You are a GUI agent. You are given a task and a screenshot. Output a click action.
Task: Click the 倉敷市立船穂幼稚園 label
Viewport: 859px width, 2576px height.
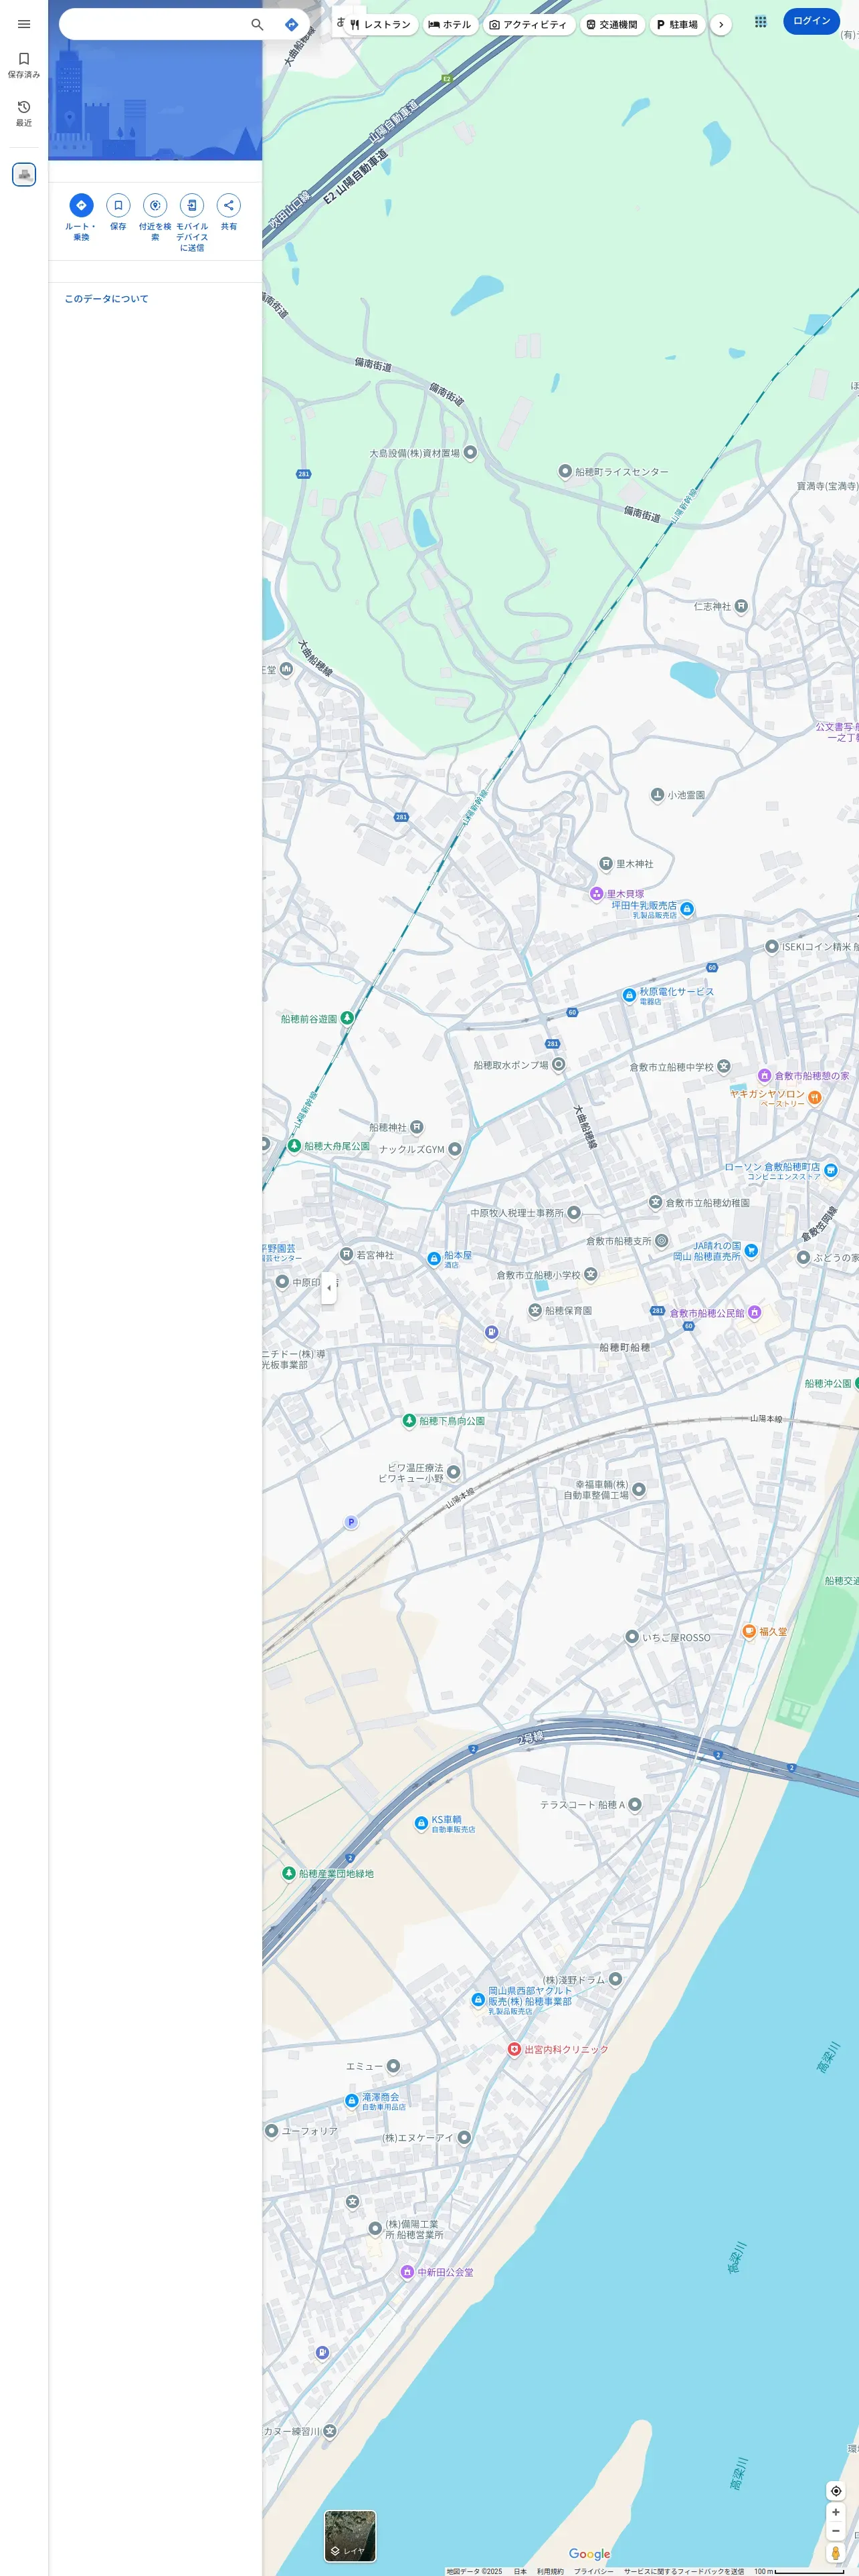coord(708,1203)
